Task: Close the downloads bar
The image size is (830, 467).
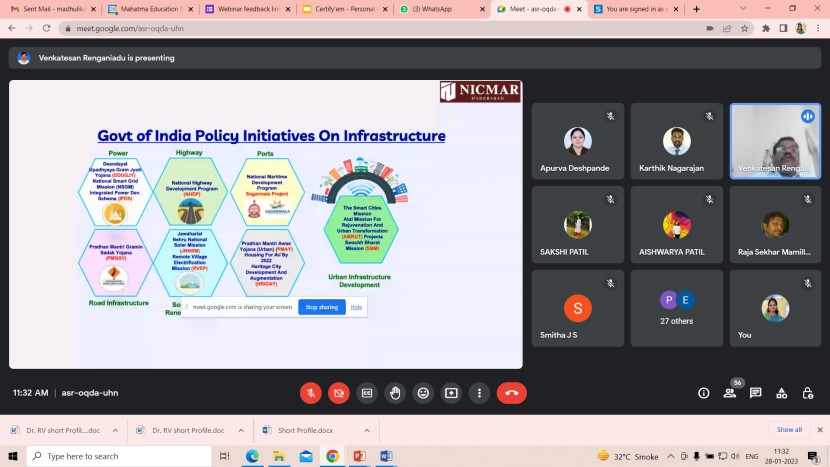Action: [820, 429]
